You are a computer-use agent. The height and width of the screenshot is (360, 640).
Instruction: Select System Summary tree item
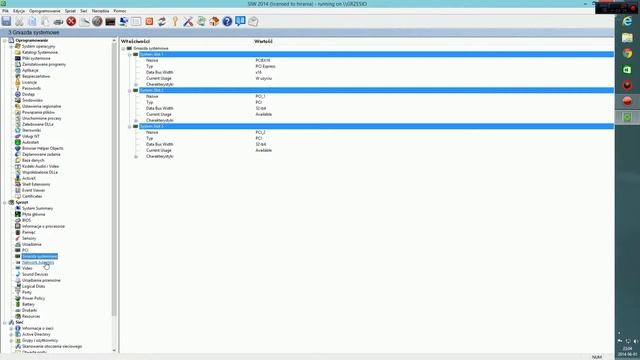[37, 209]
